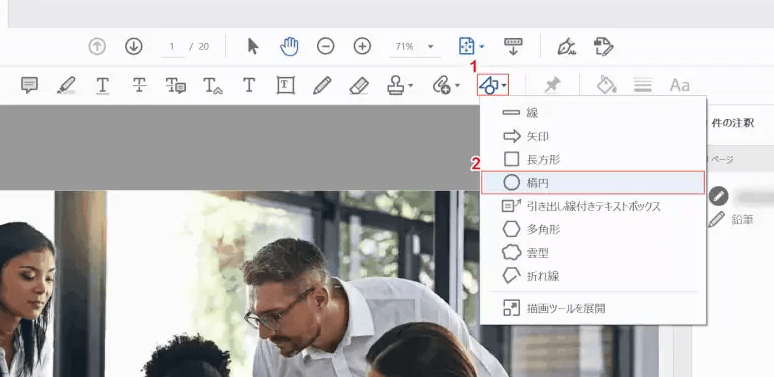Select the underline text tool
This screenshot has height=377, width=774.
(x=103, y=85)
